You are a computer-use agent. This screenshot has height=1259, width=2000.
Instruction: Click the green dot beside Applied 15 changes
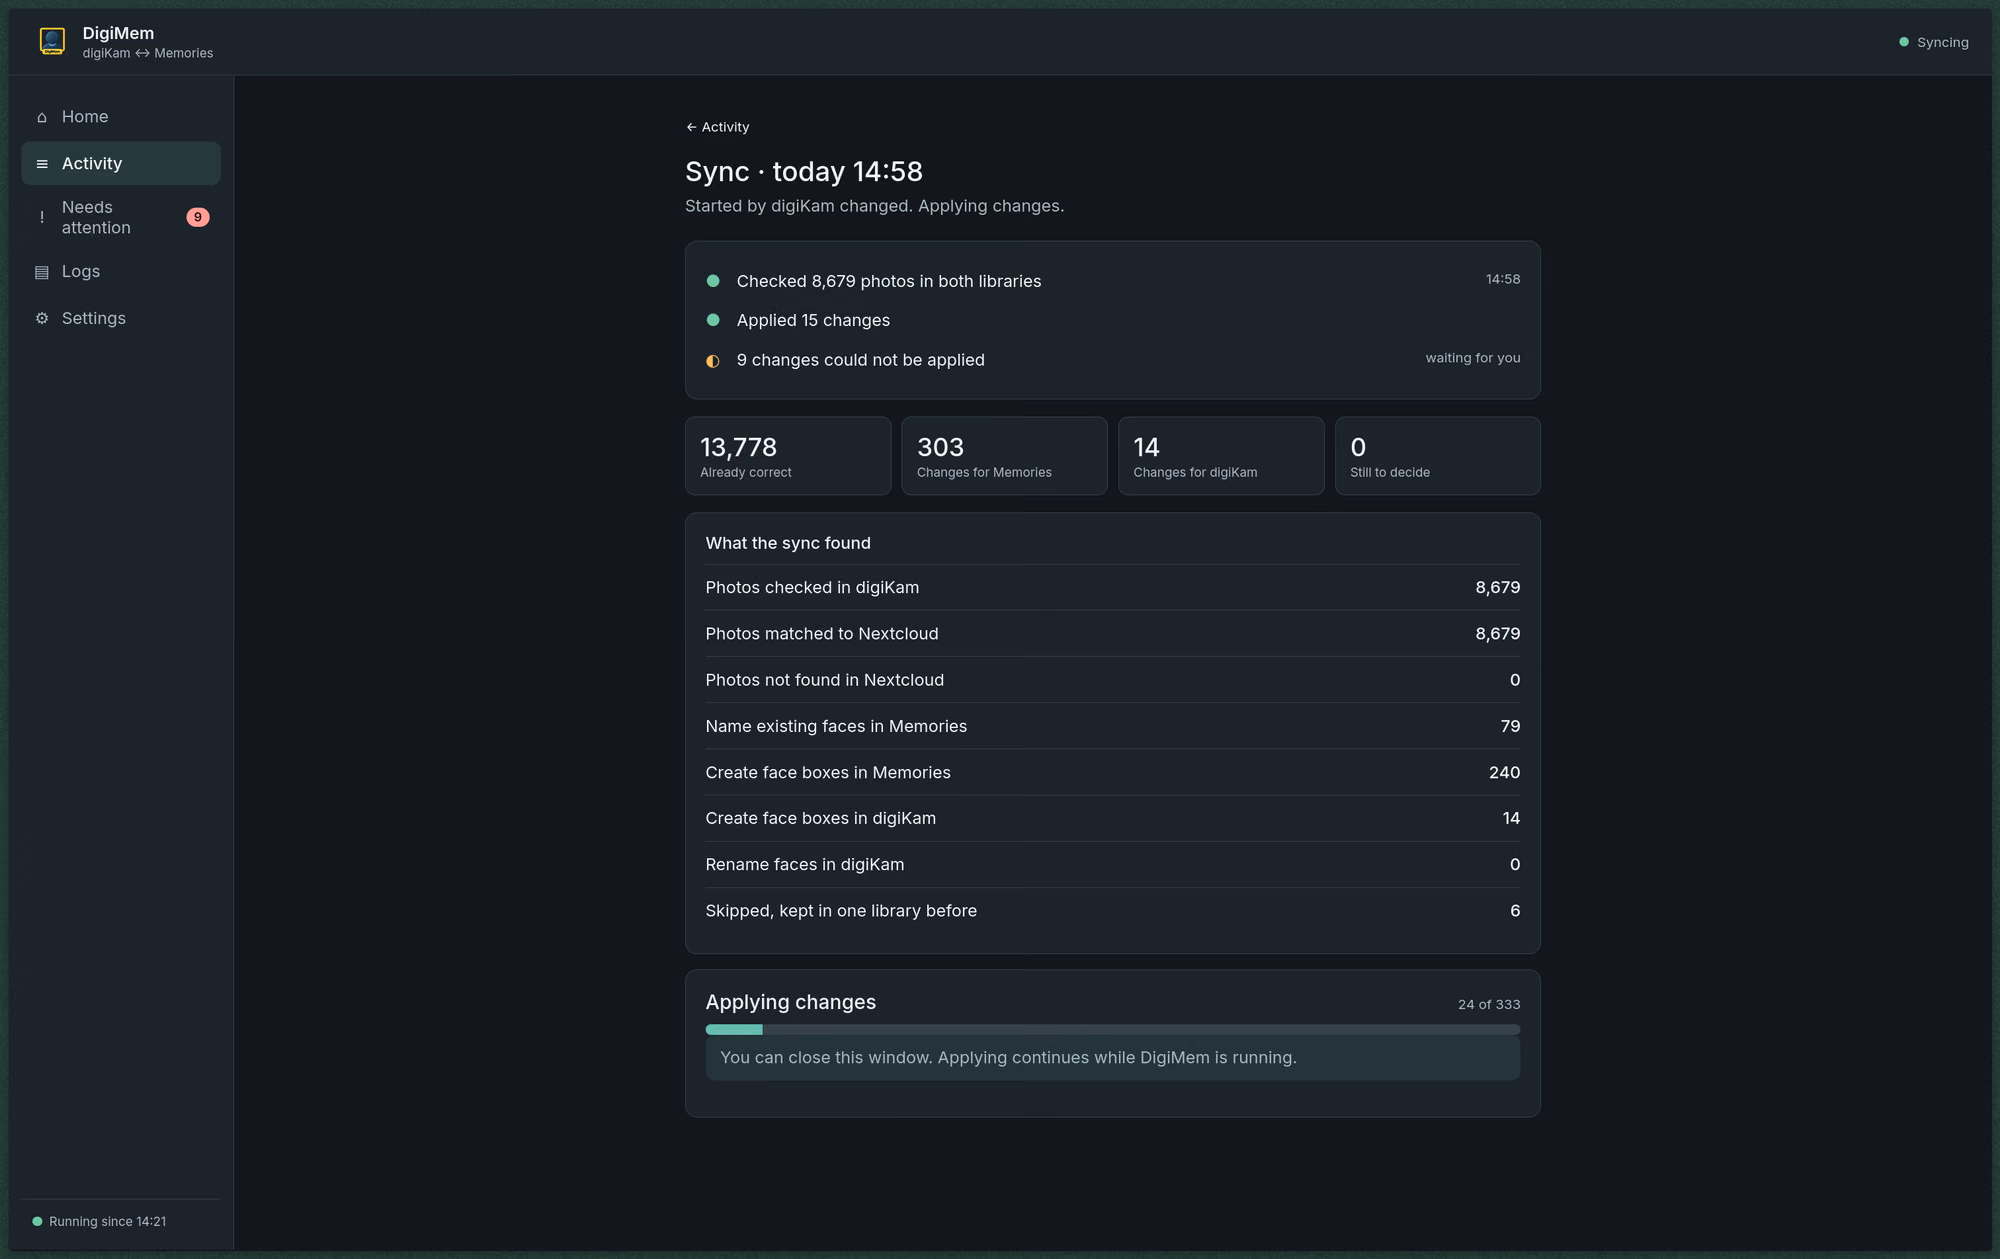coord(713,320)
